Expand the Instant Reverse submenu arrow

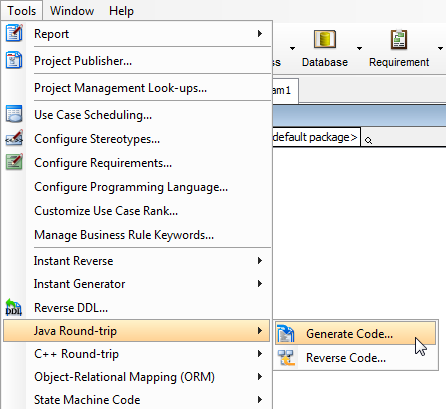coord(260,260)
